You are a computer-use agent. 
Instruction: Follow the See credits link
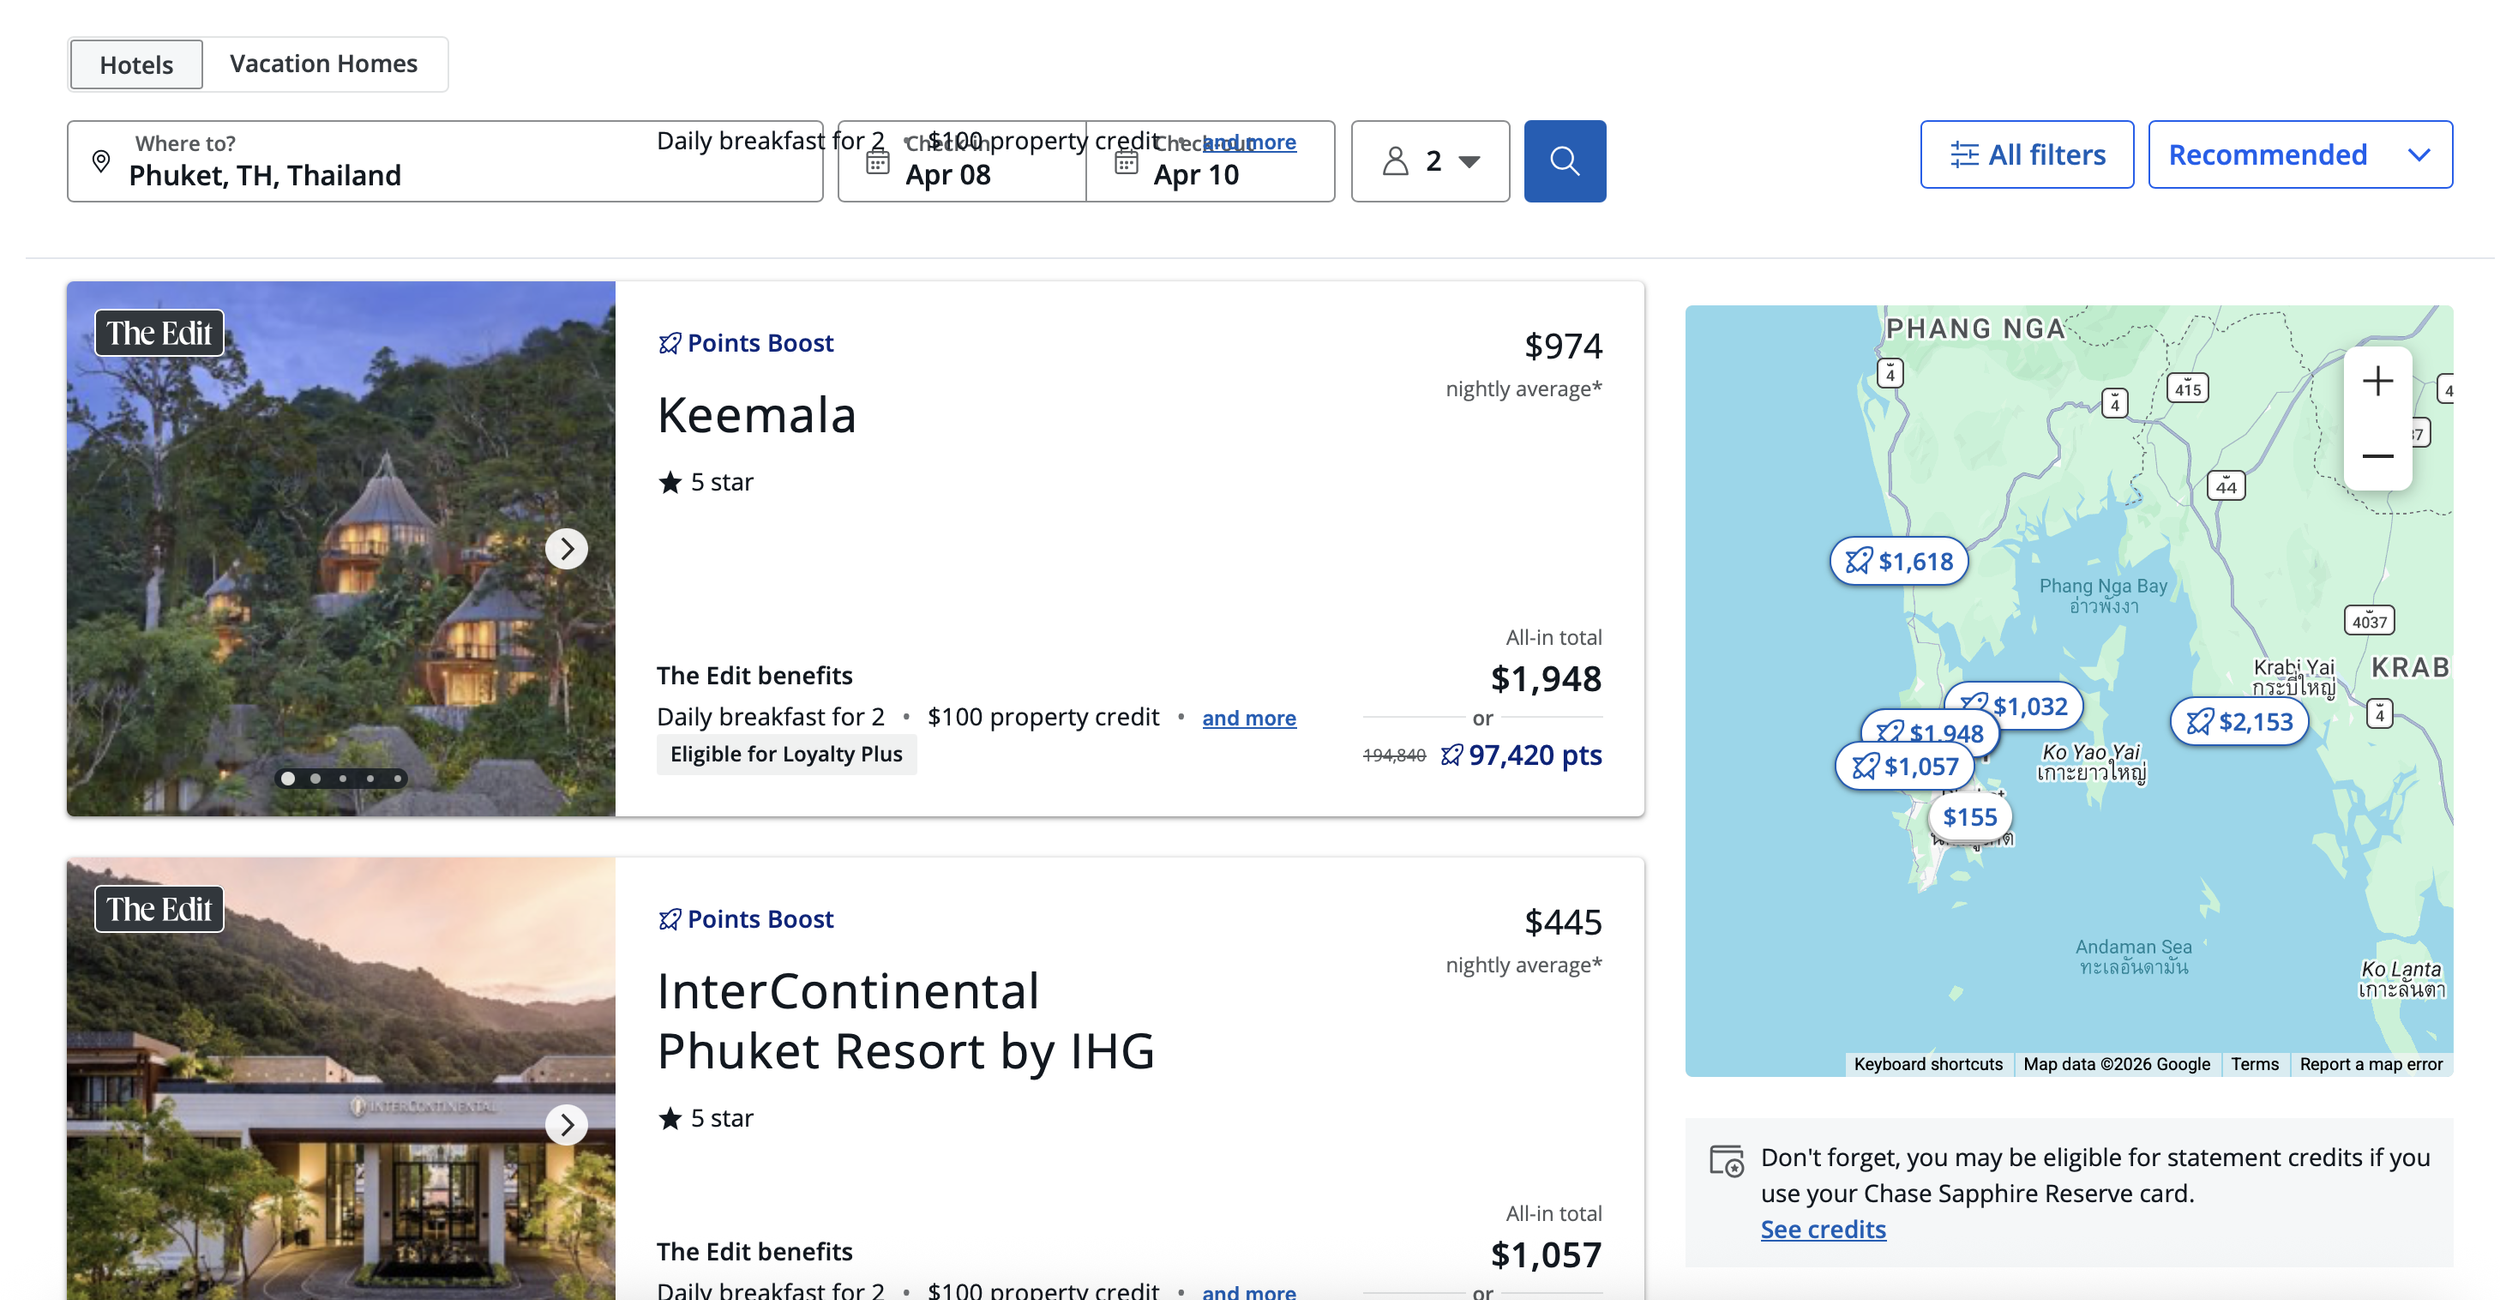[x=1822, y=1229]
